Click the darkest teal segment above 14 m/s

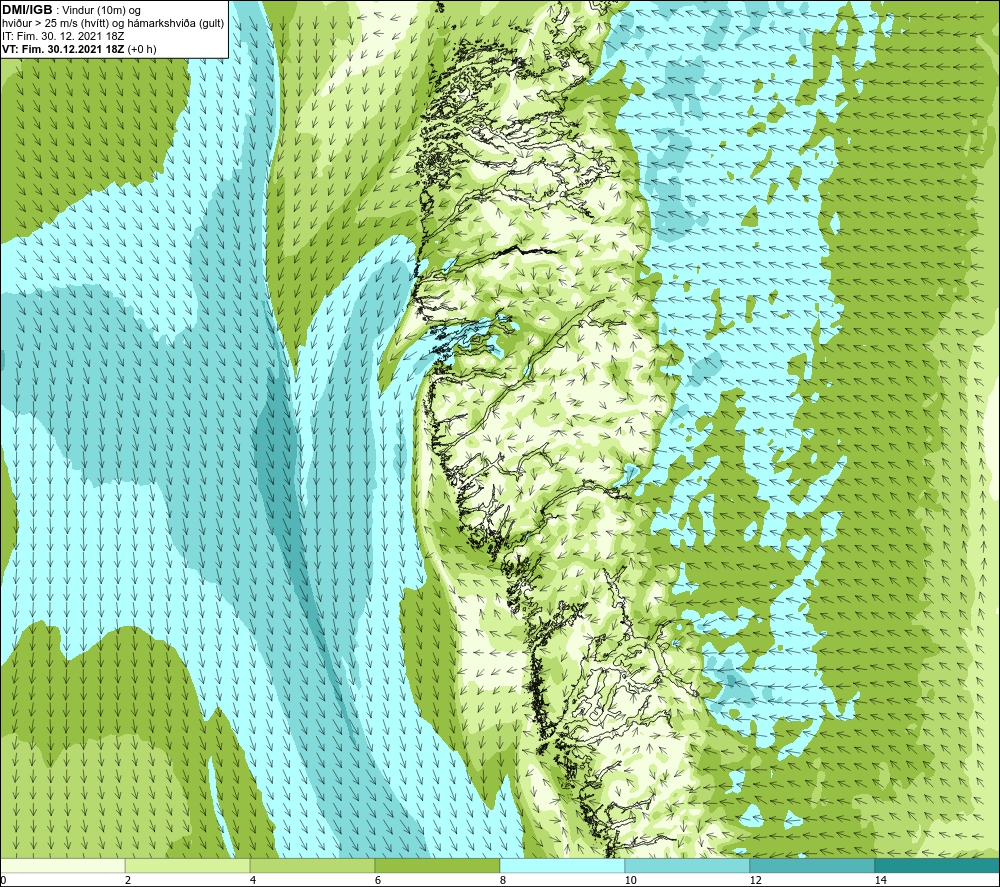click(x=937, y=865)
